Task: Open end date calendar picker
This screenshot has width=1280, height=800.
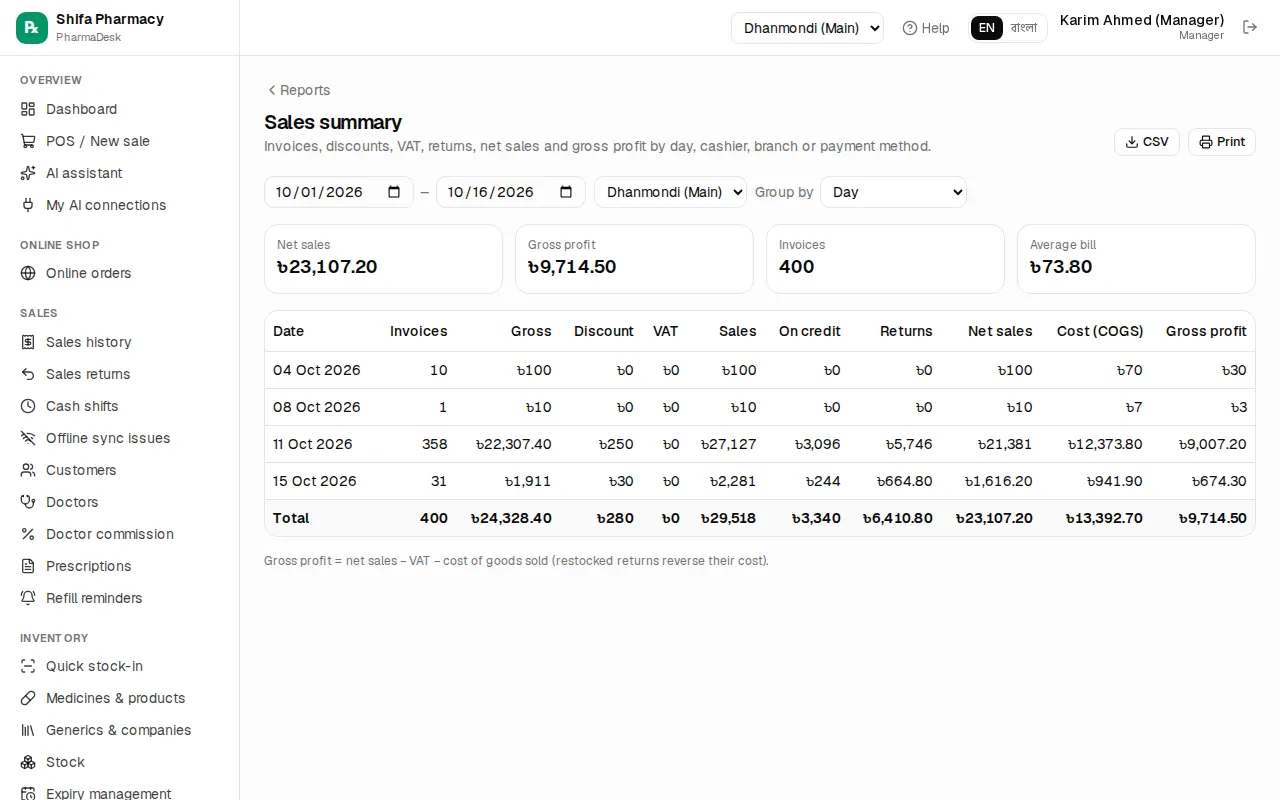Action: (566, 192)
